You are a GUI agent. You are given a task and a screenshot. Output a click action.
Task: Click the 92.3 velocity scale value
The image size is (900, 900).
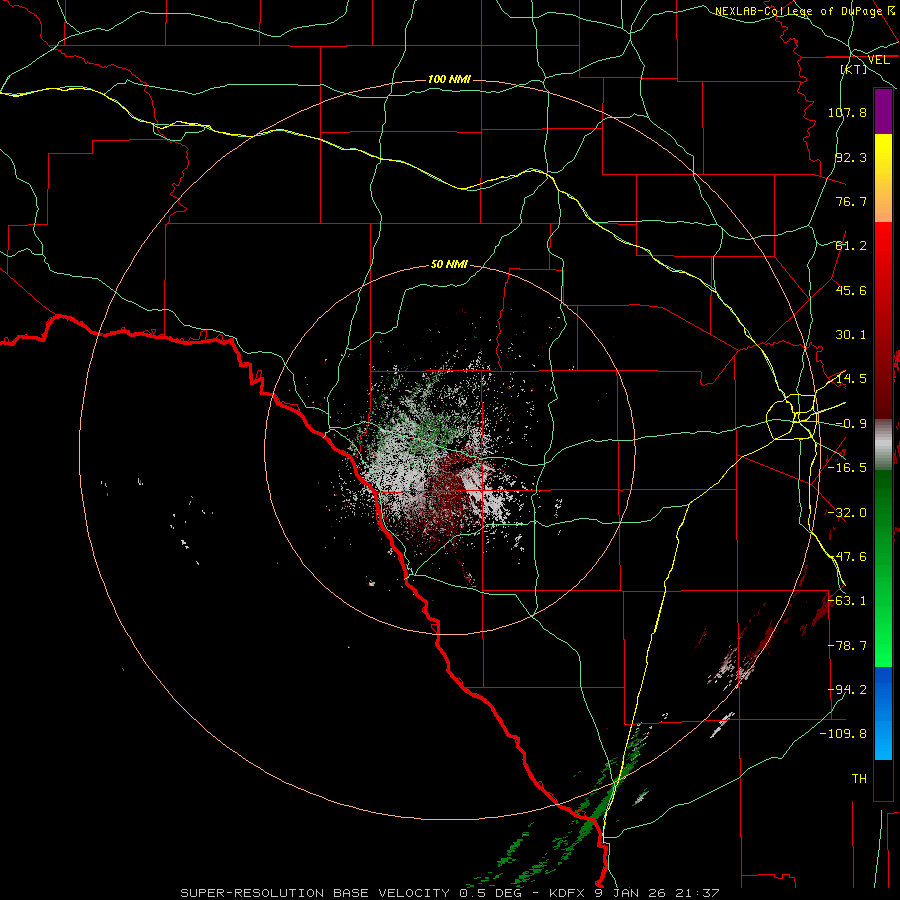click(851, 157)
